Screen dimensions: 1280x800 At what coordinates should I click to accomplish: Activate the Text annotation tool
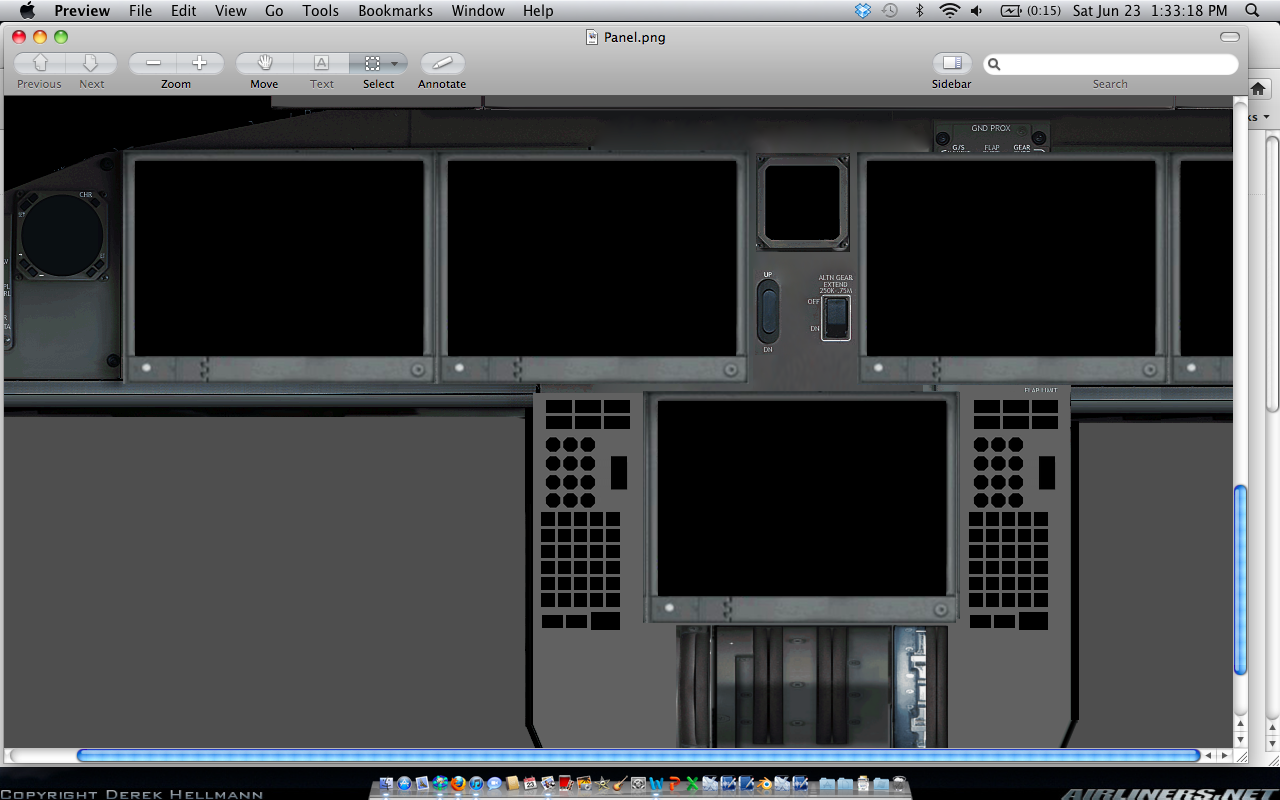coord(321,63)
